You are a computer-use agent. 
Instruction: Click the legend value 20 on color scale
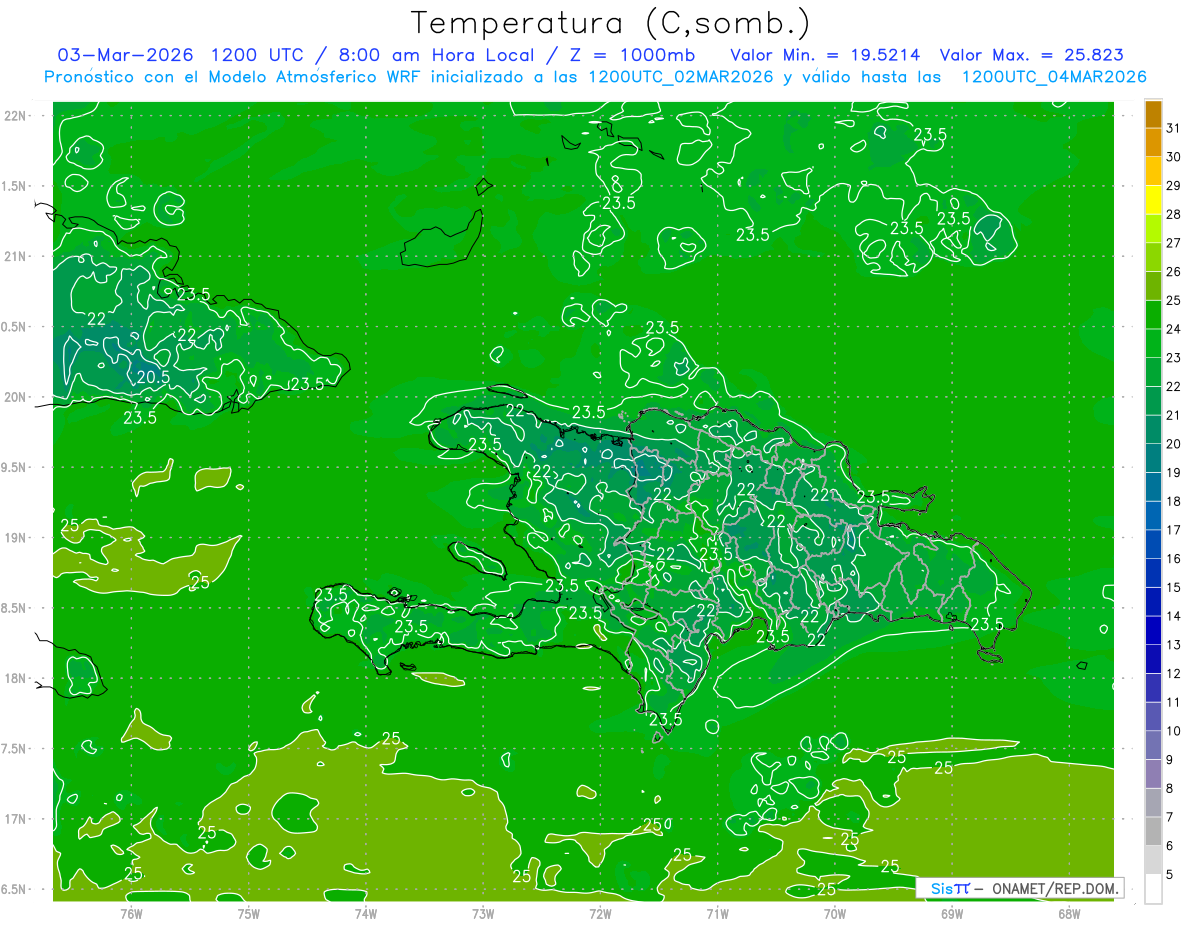[1174, 444]
